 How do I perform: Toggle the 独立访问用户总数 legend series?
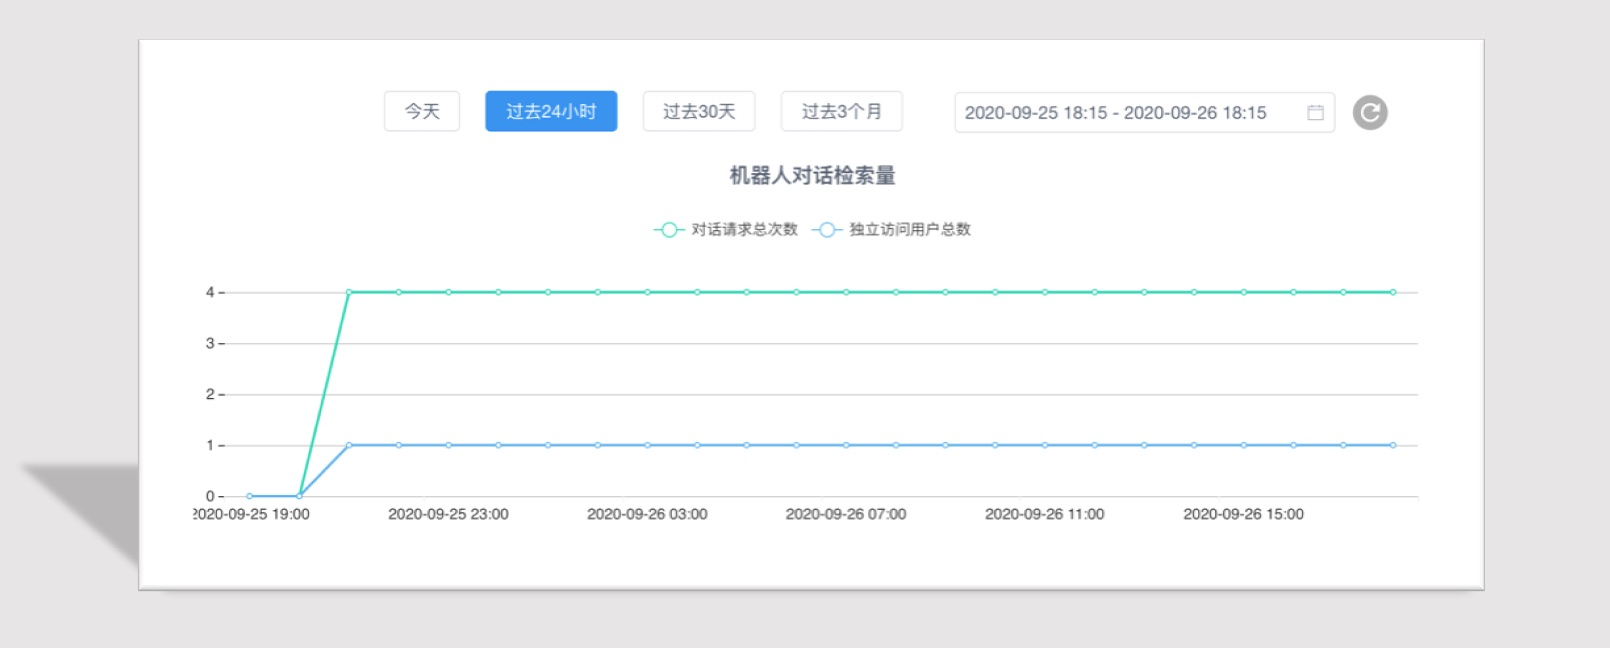[892, 230]
